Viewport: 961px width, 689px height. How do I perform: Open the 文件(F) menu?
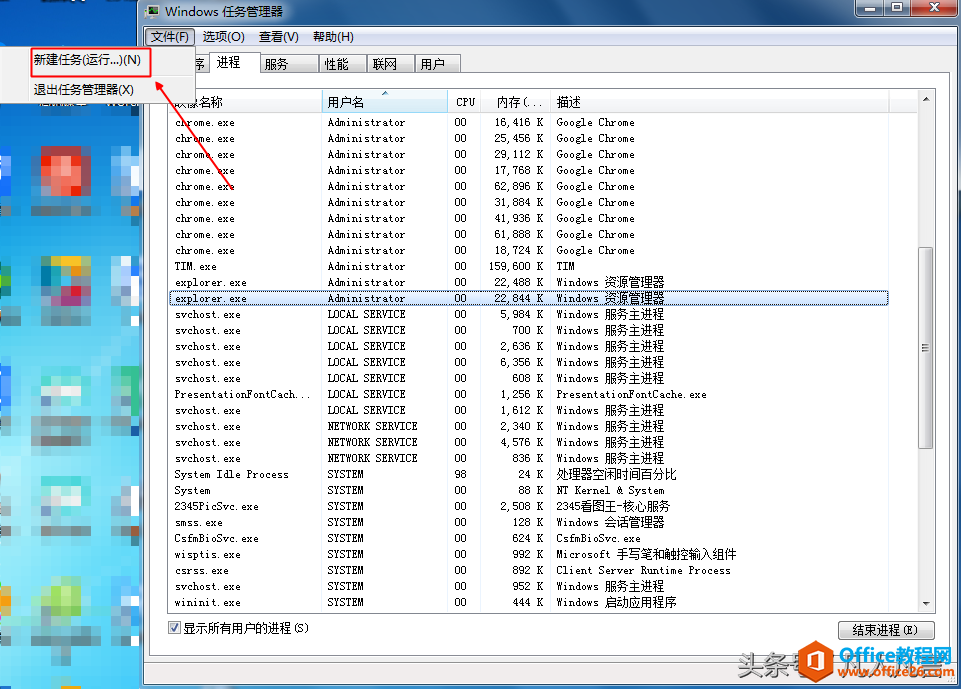[170, 37]
